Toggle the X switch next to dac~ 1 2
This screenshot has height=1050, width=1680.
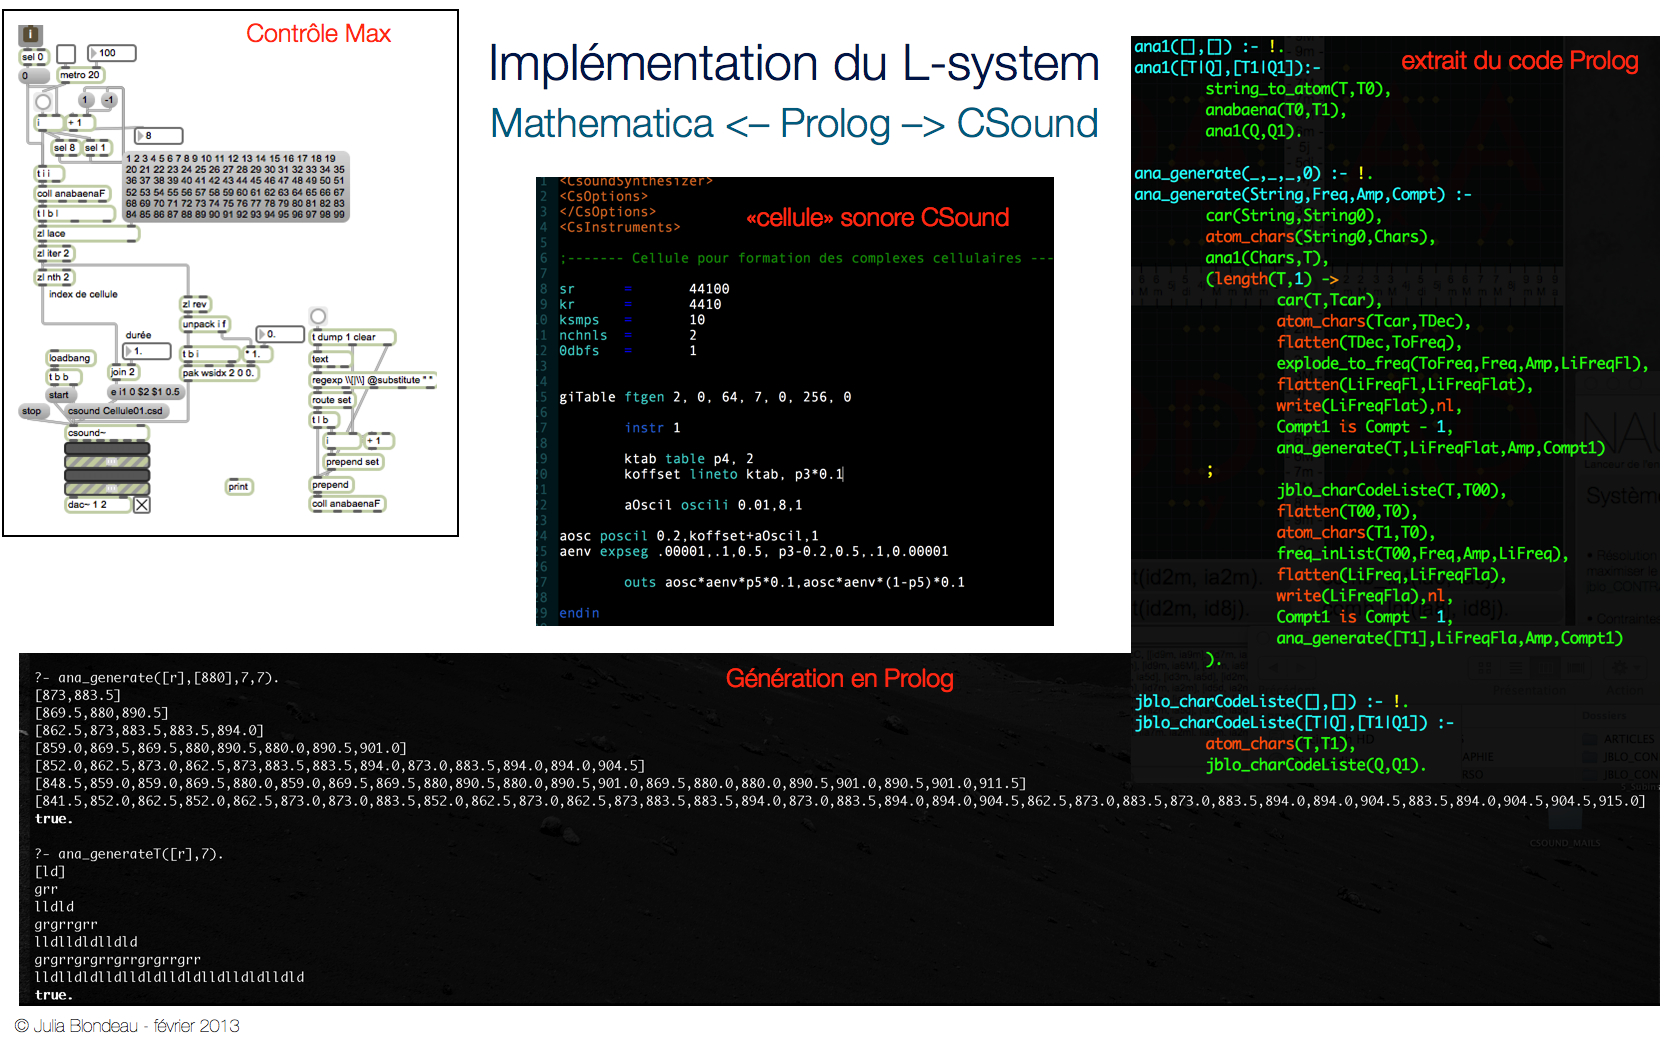(x=142, y=505)
